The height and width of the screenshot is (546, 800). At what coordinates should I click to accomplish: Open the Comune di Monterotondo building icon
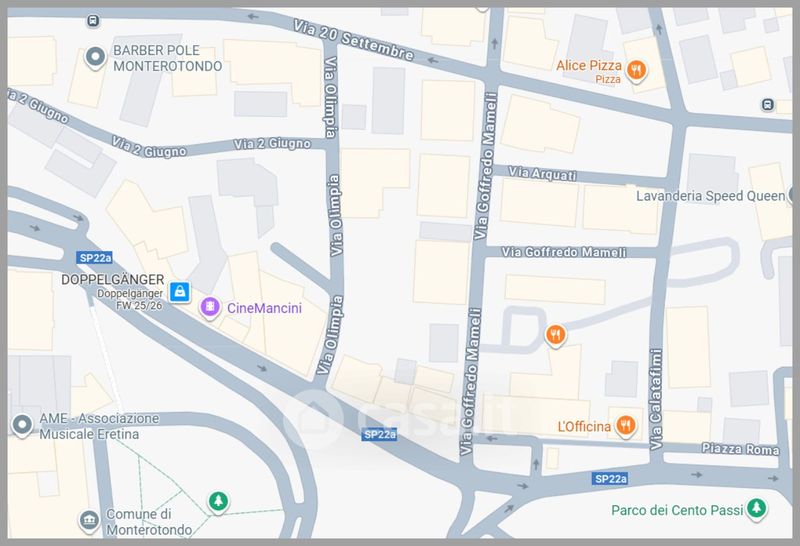coord(89,520)
